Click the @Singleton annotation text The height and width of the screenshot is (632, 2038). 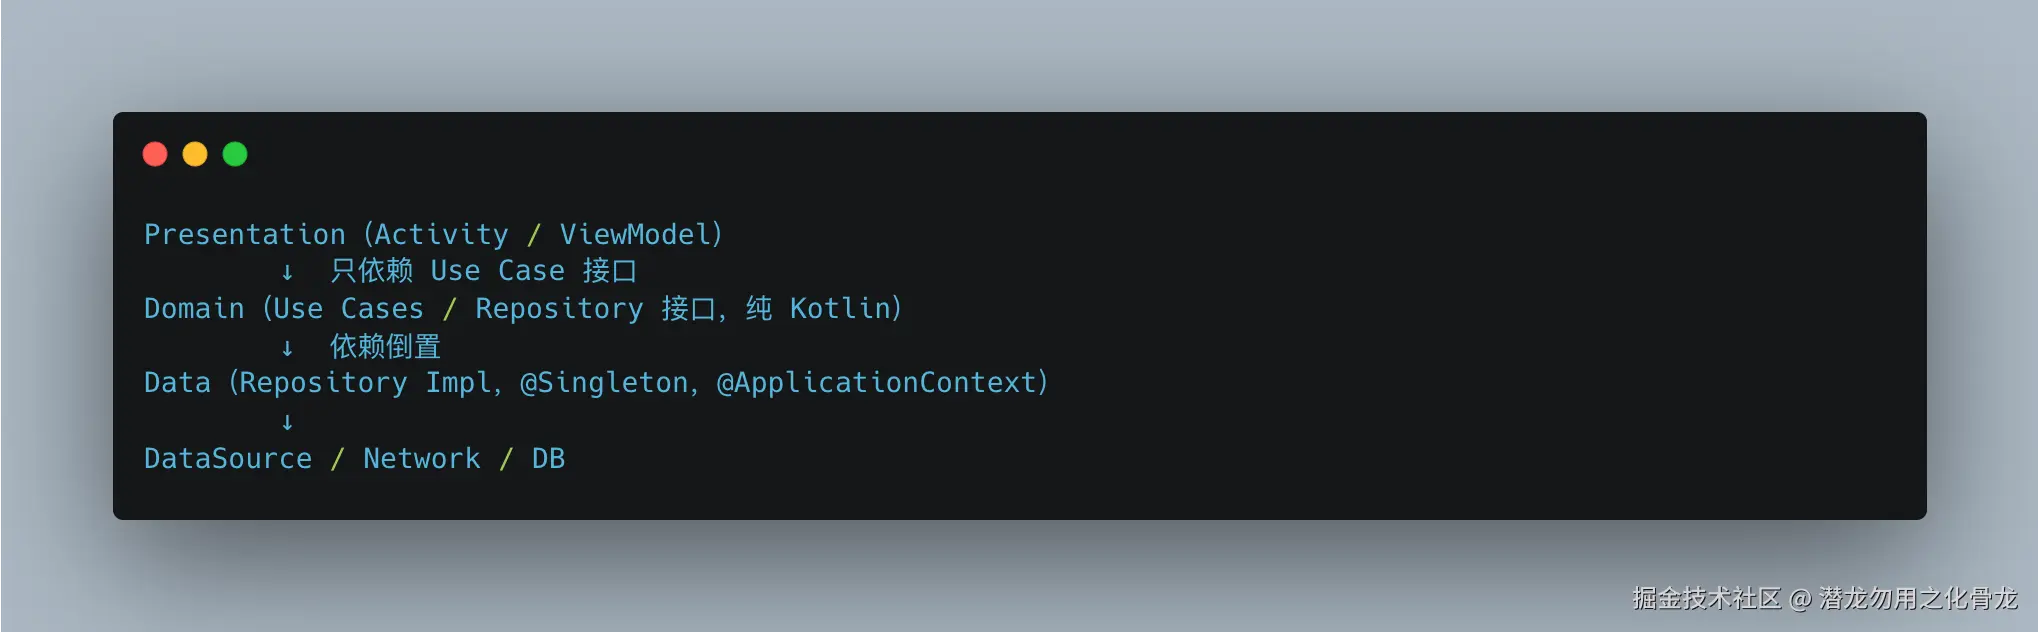pyautogui.click(x=604, y=382)
